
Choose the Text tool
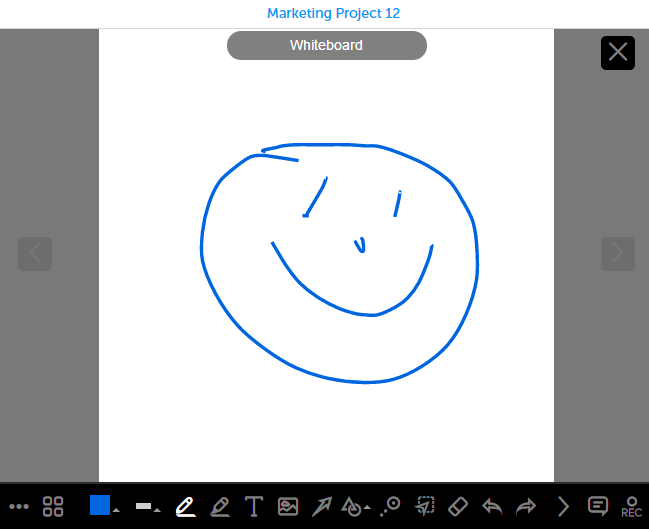[x=254, y=506]
